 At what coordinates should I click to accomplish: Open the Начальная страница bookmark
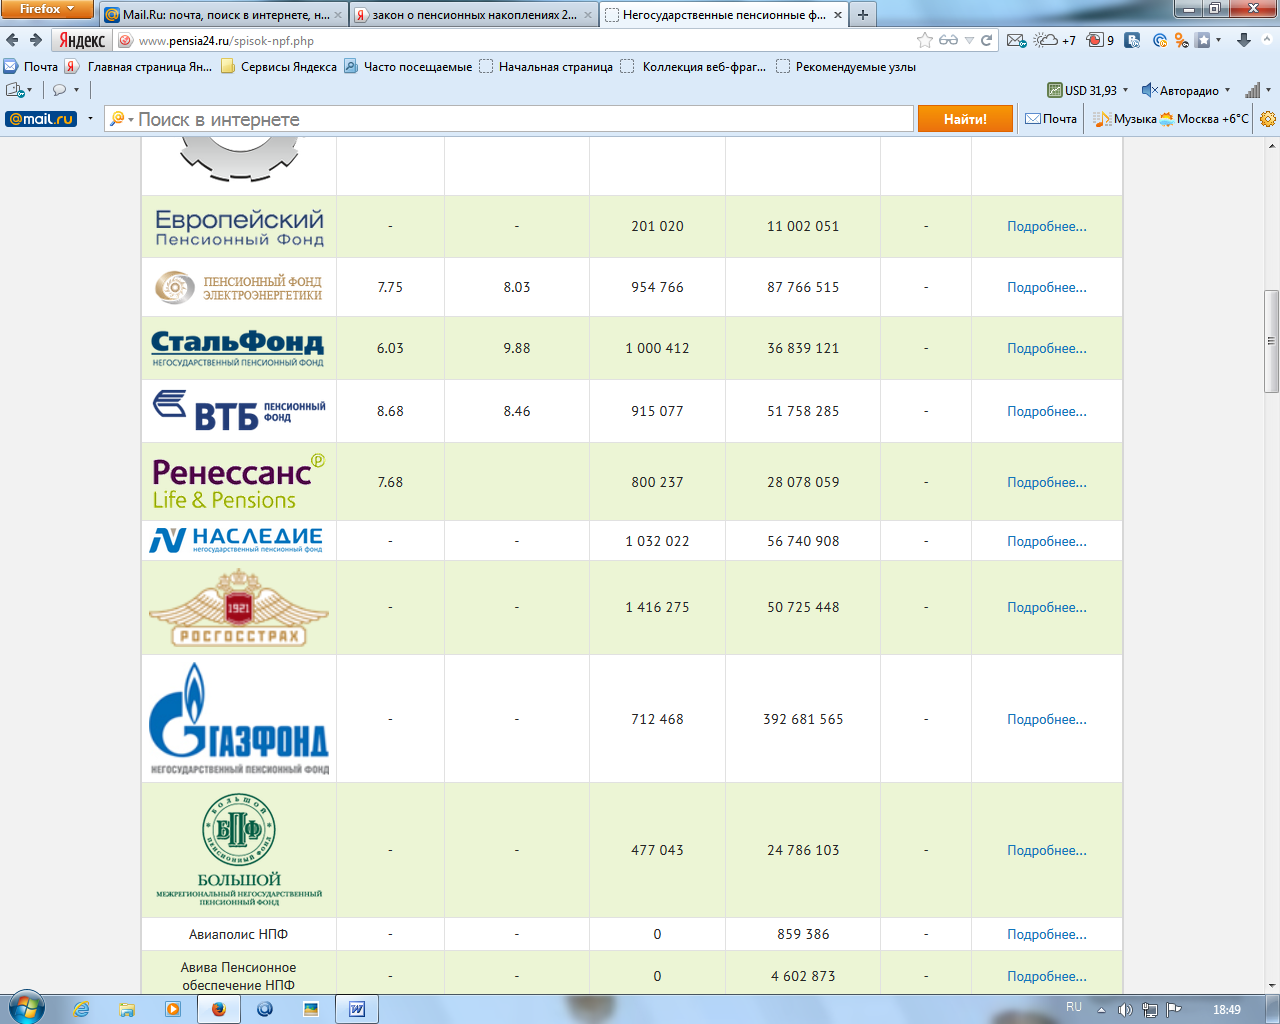546,67
